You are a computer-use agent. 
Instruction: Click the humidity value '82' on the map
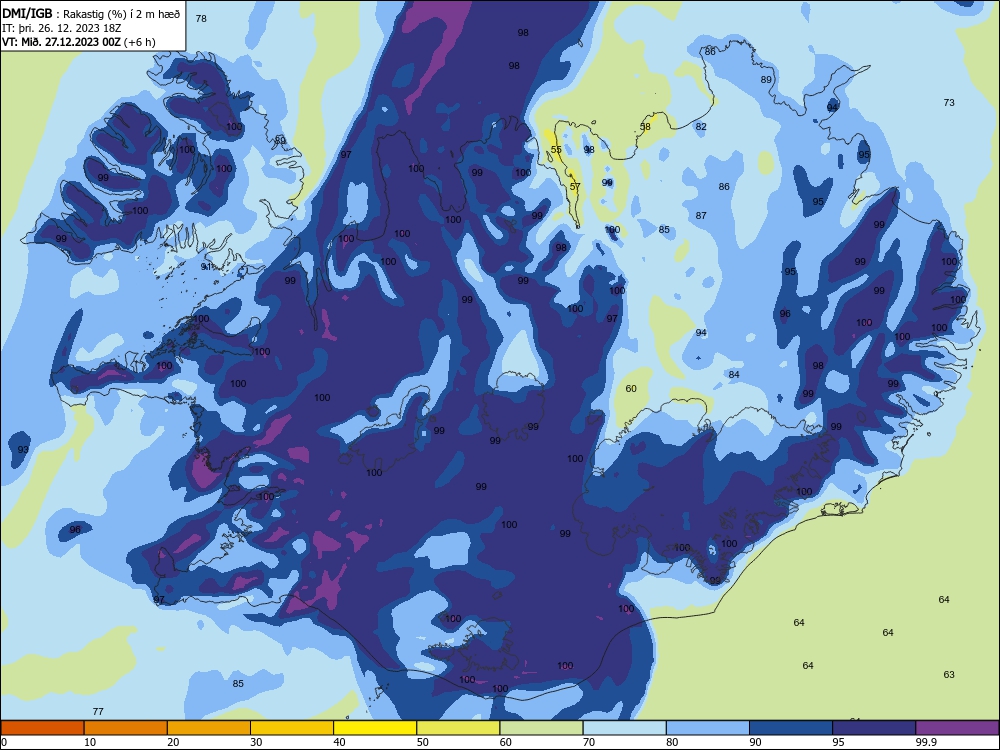pos(702,126)
